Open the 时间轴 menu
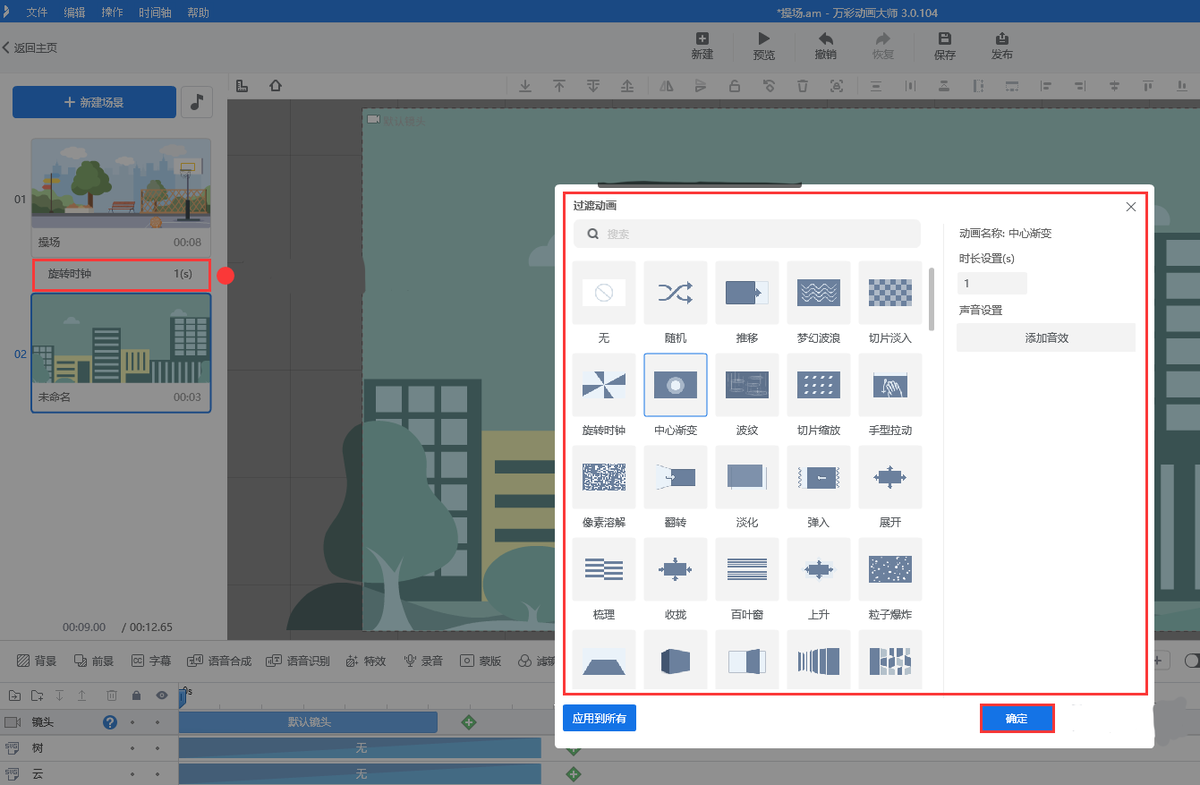 tap(154, 13)
